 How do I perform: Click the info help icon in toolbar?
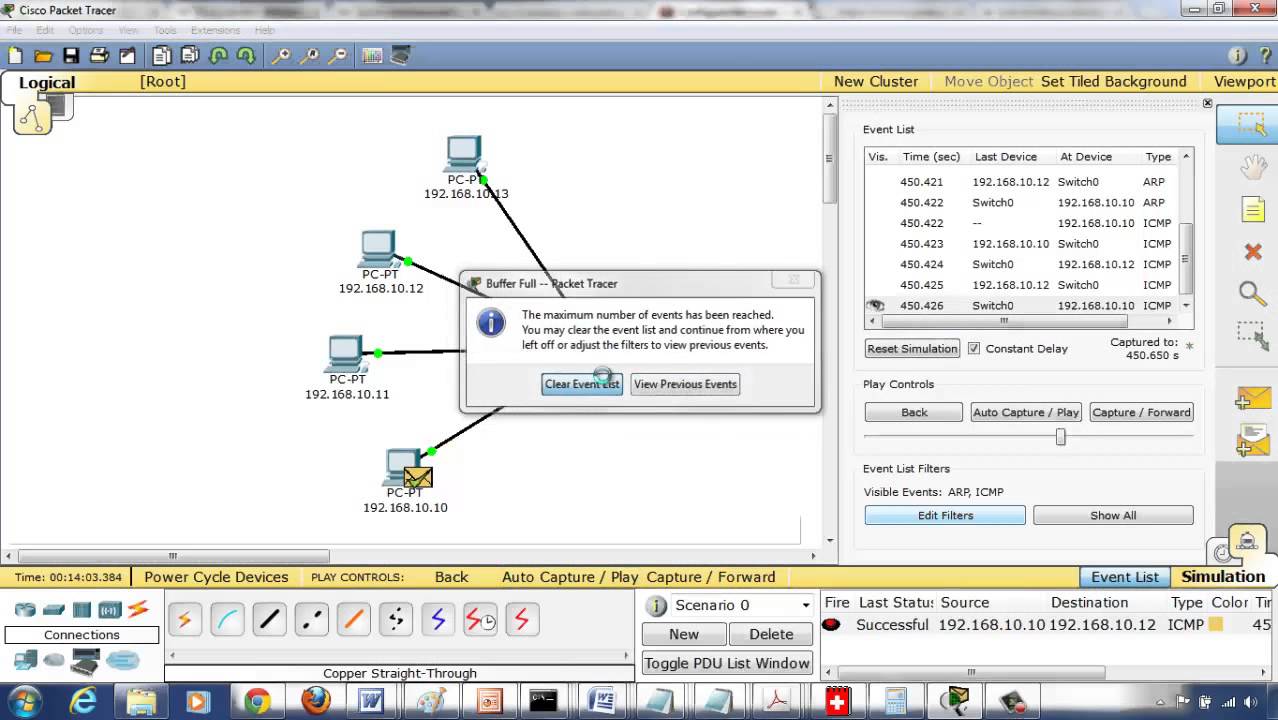point(1237,56)
